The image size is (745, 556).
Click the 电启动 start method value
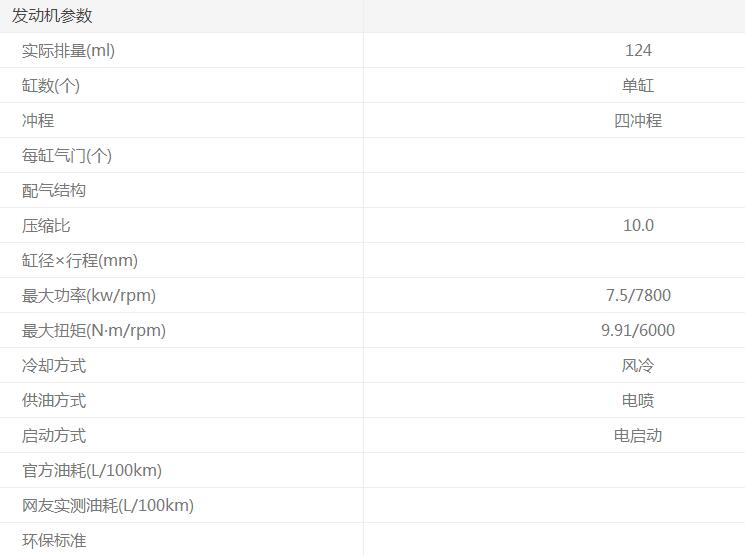(x=638, y=436)
